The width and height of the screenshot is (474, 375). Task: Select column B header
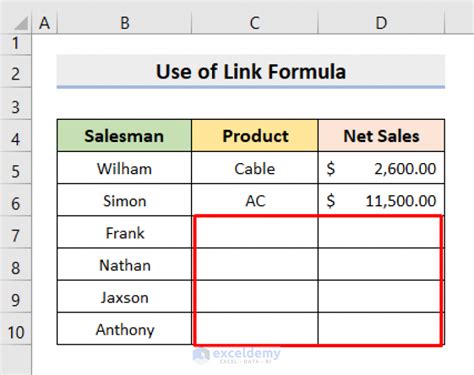pos(125,23)
